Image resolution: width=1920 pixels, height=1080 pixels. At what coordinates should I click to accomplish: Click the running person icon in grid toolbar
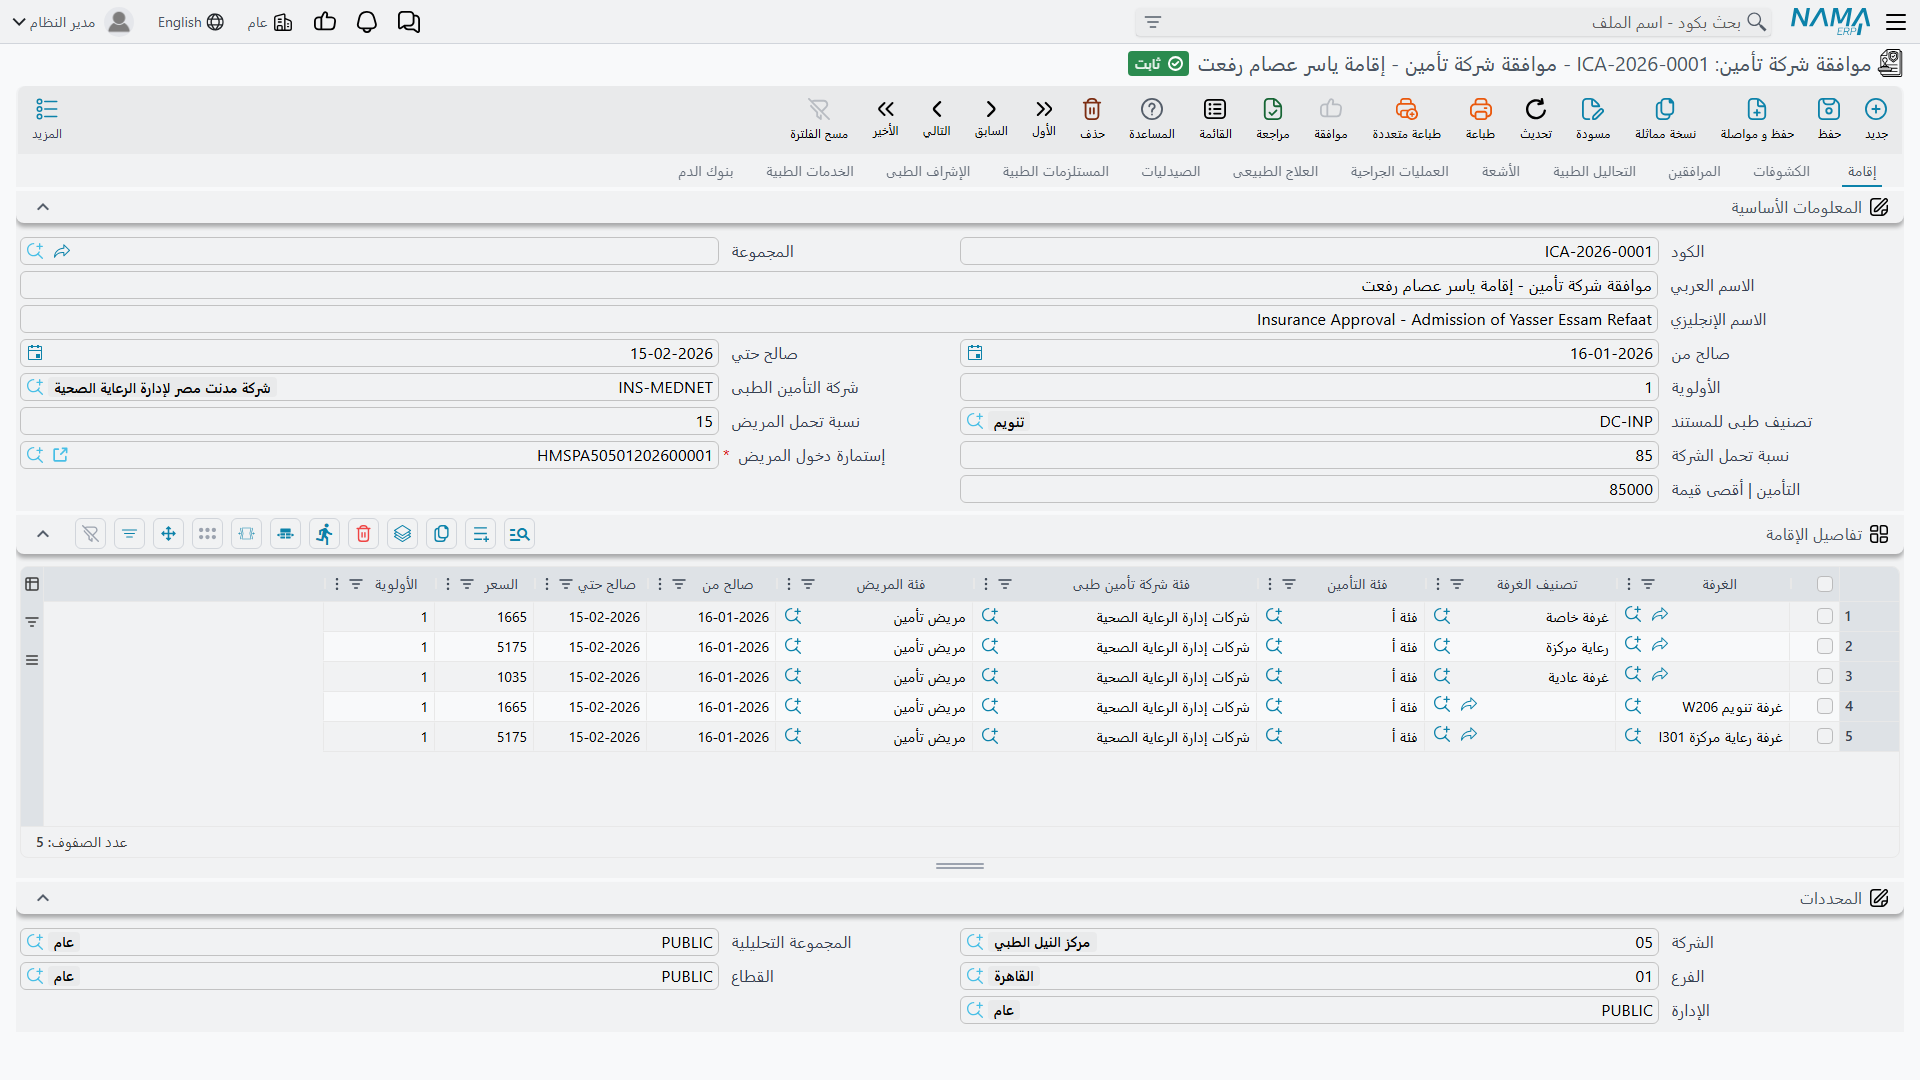[325, 534]
